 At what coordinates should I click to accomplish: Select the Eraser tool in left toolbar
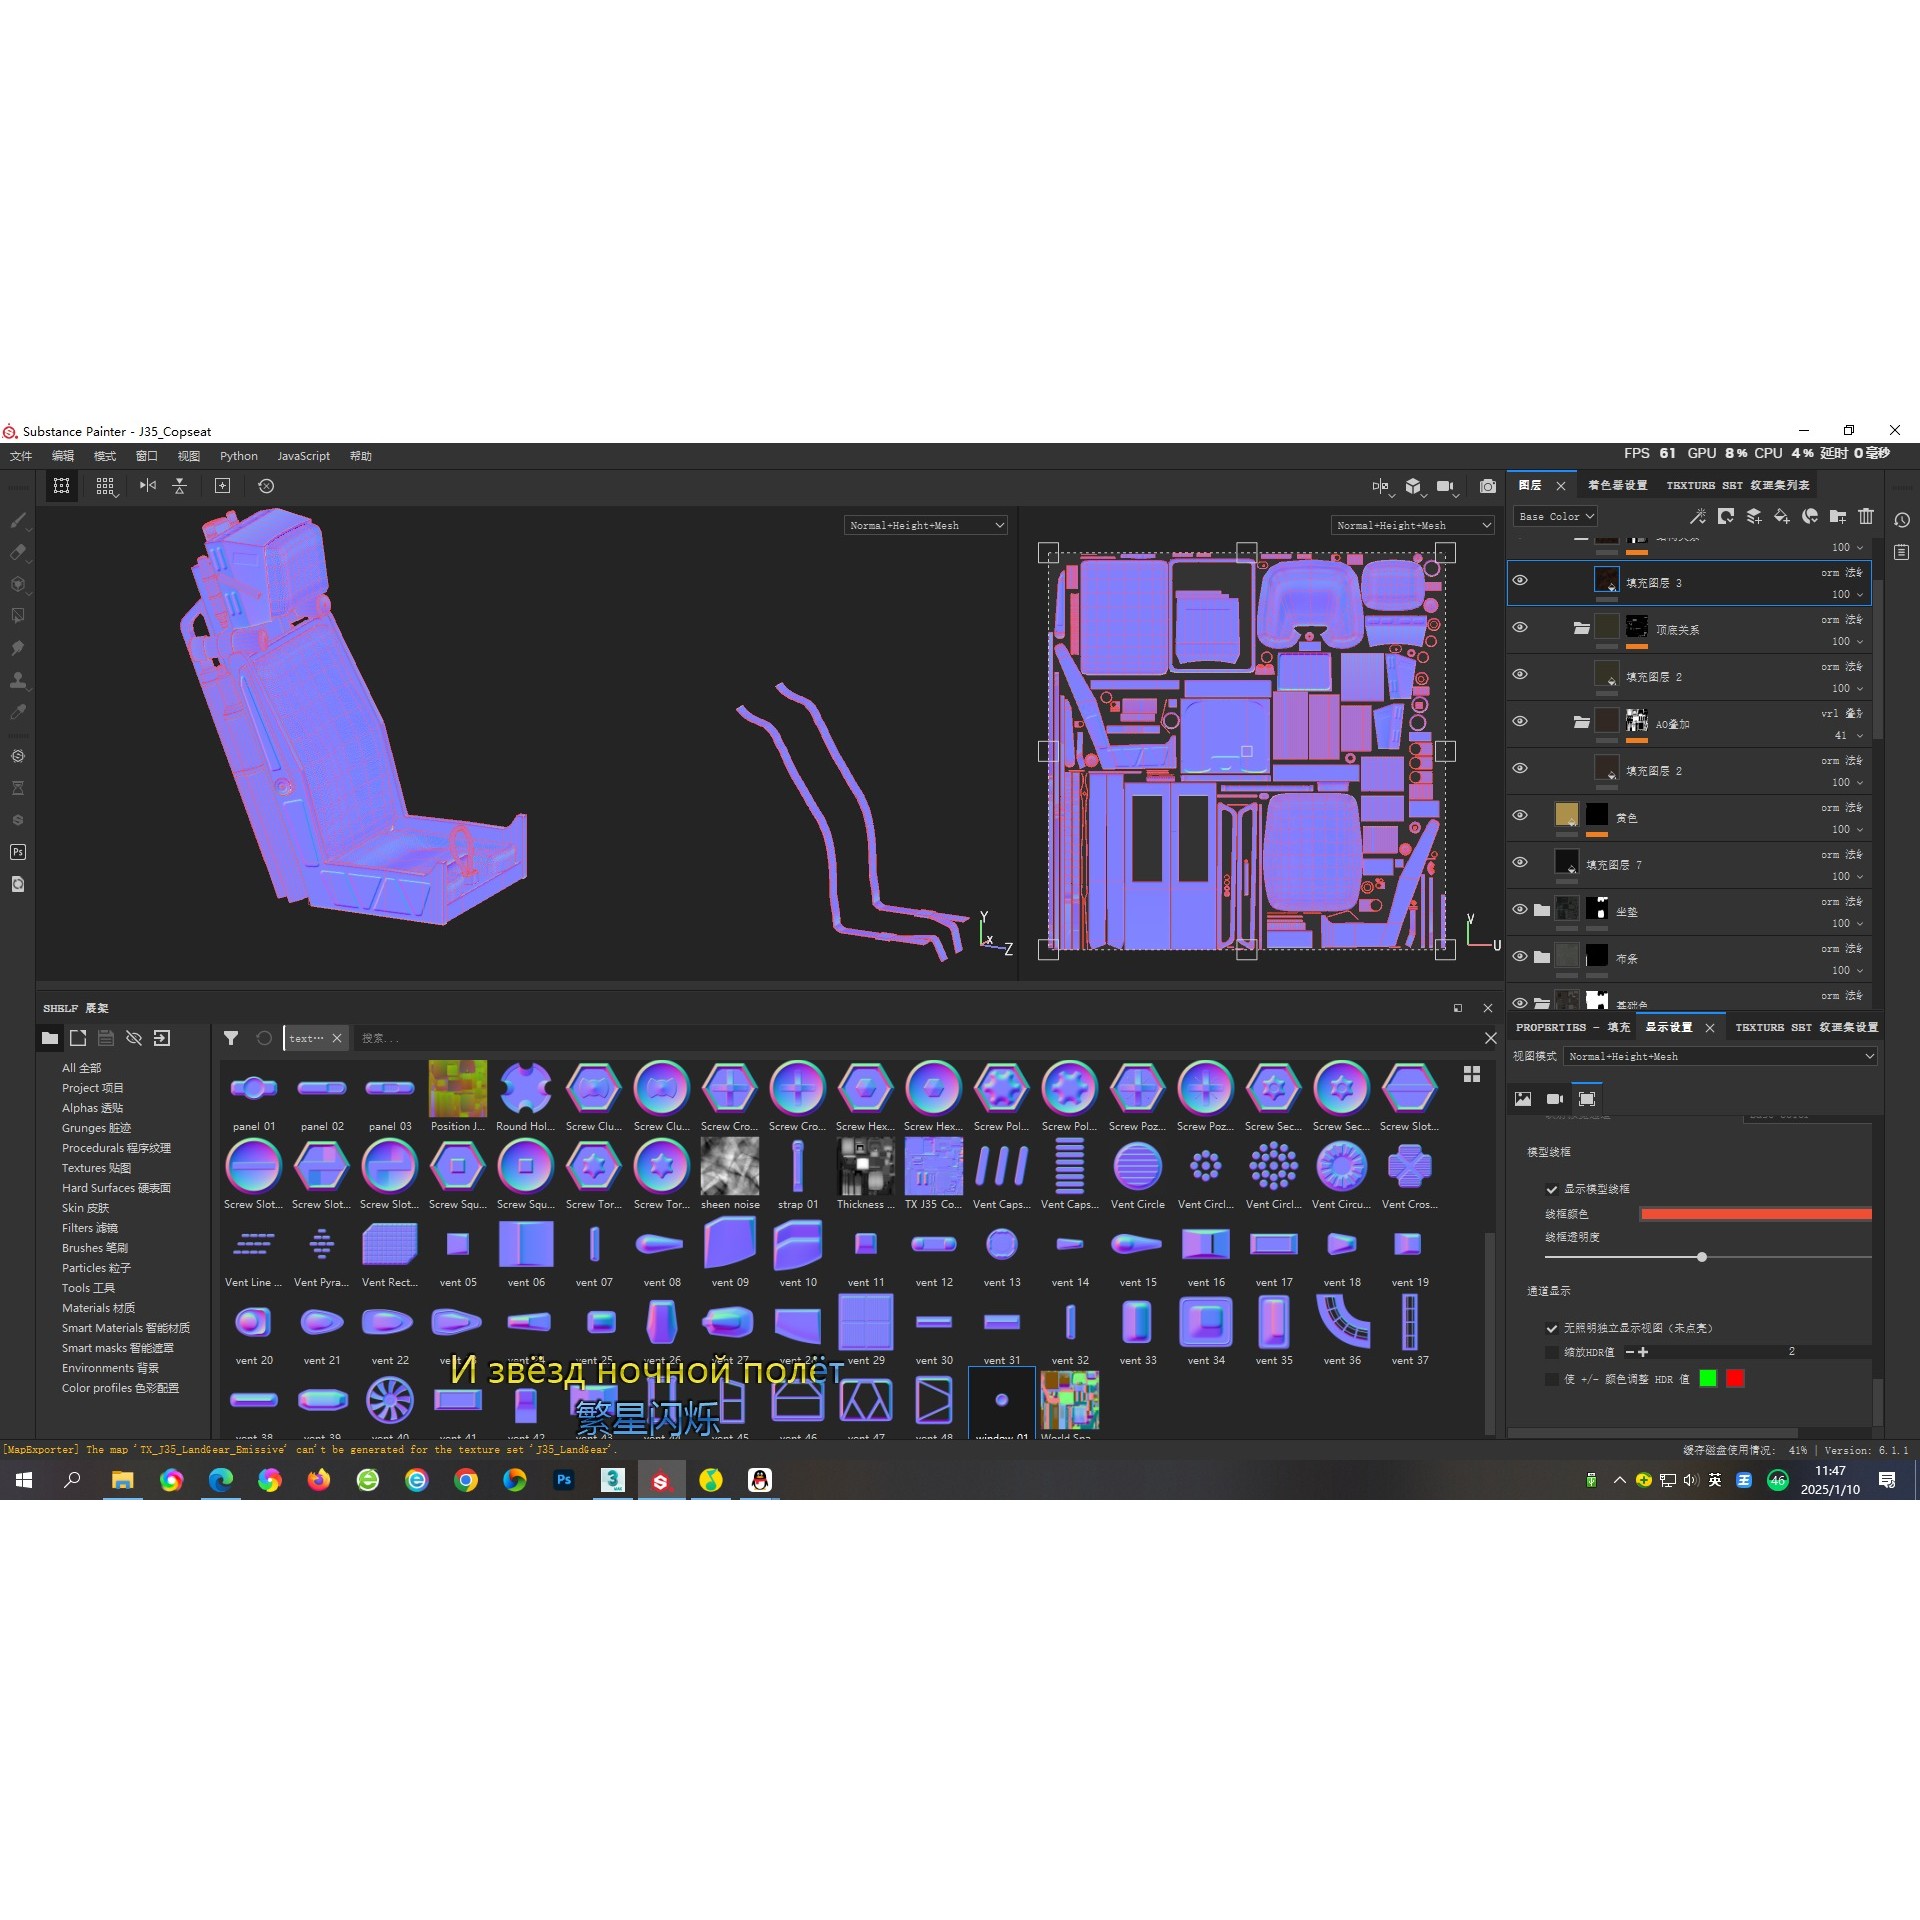pyautogui.click(x=18, y=552)
